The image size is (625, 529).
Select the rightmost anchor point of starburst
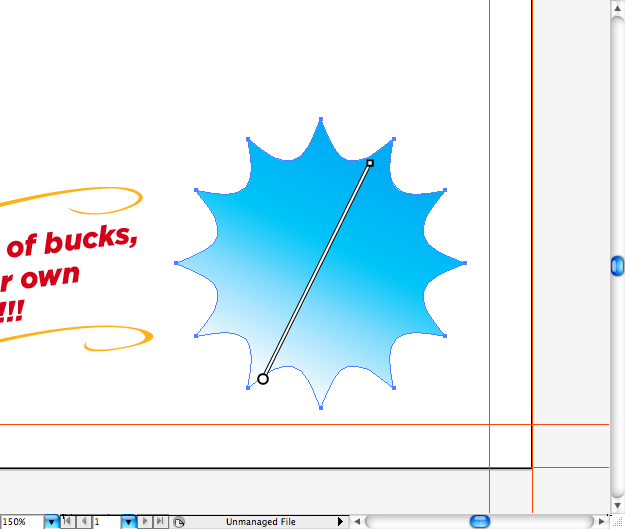coord(465,263)
